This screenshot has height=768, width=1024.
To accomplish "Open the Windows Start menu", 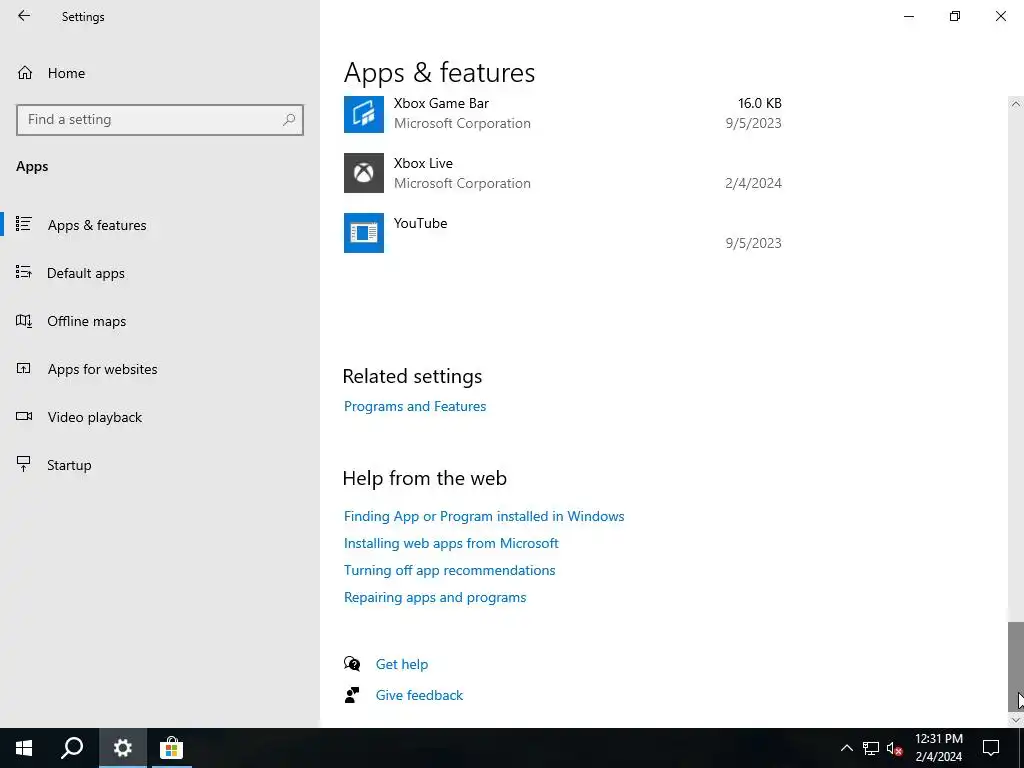I will (x=24, y=748).
